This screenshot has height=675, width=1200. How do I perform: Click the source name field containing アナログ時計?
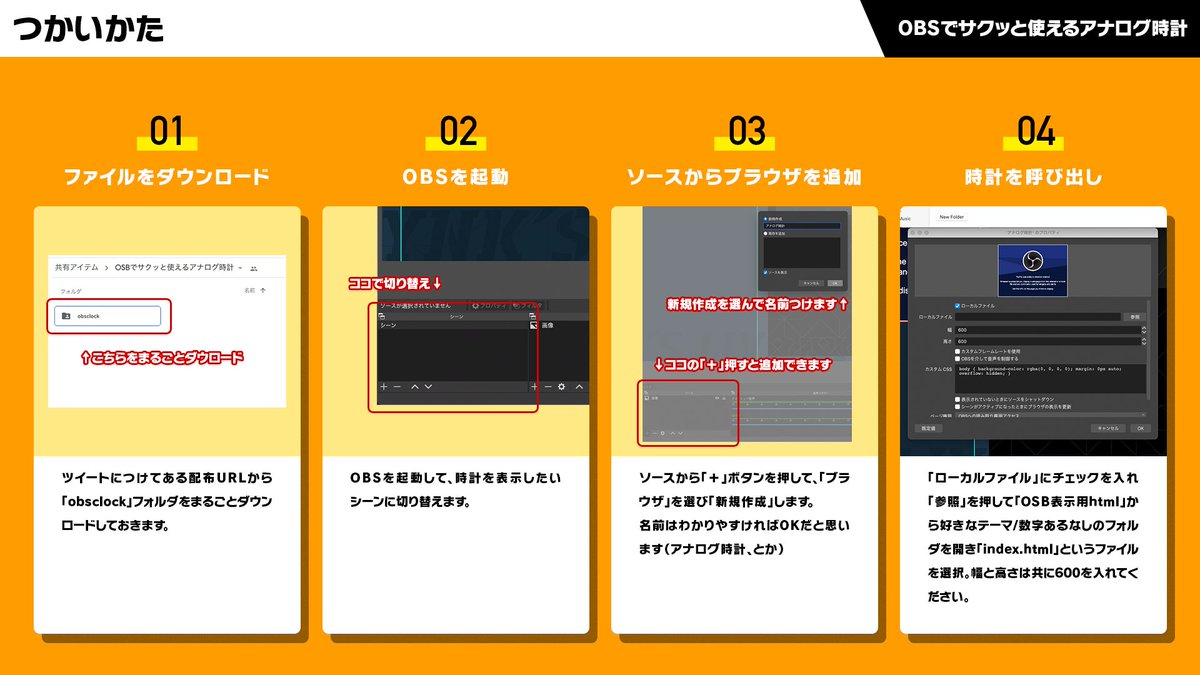(x=802, y=226)
